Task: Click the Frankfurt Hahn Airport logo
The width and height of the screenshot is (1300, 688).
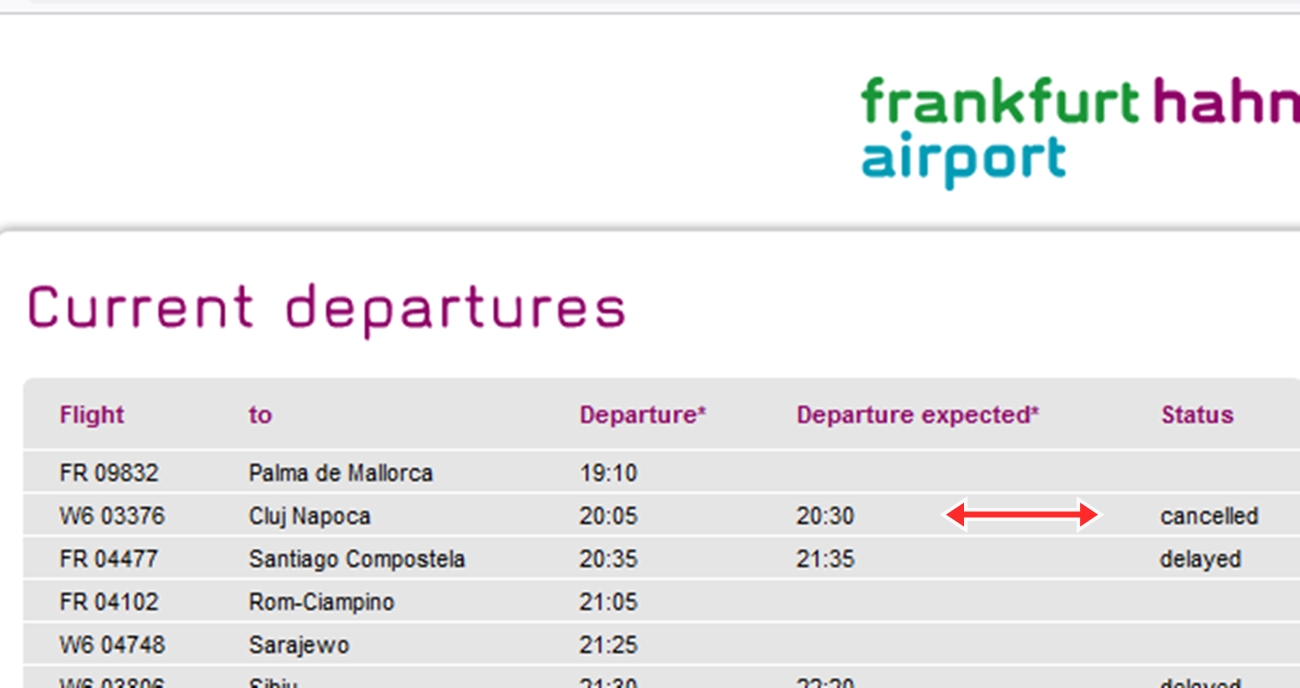Action: [1080, 133]
